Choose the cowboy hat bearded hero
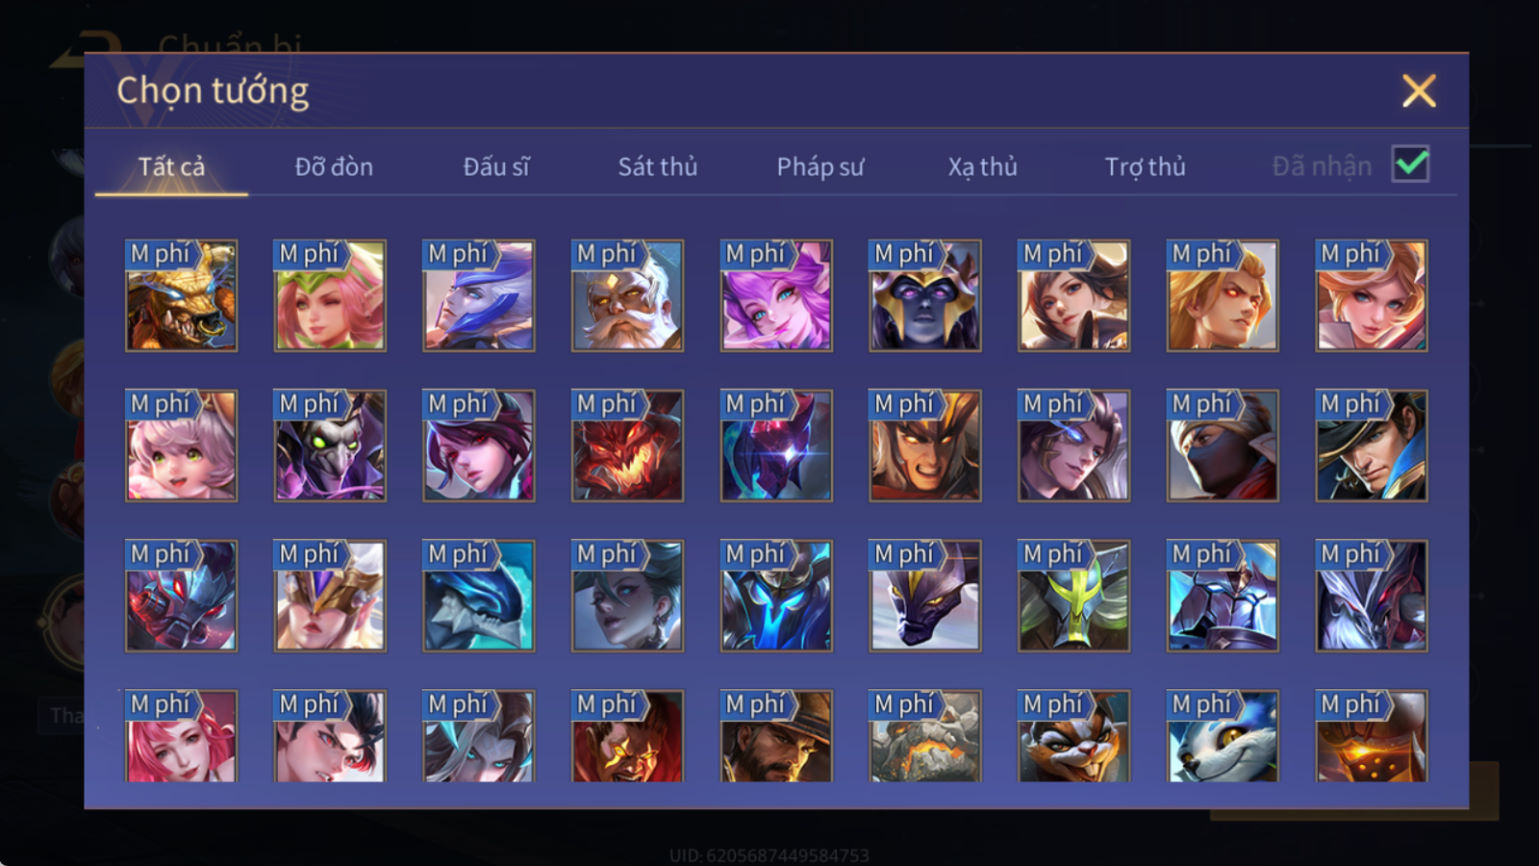Image resolution: width=1539 pixels, height=866 pixels. (776, 736)
